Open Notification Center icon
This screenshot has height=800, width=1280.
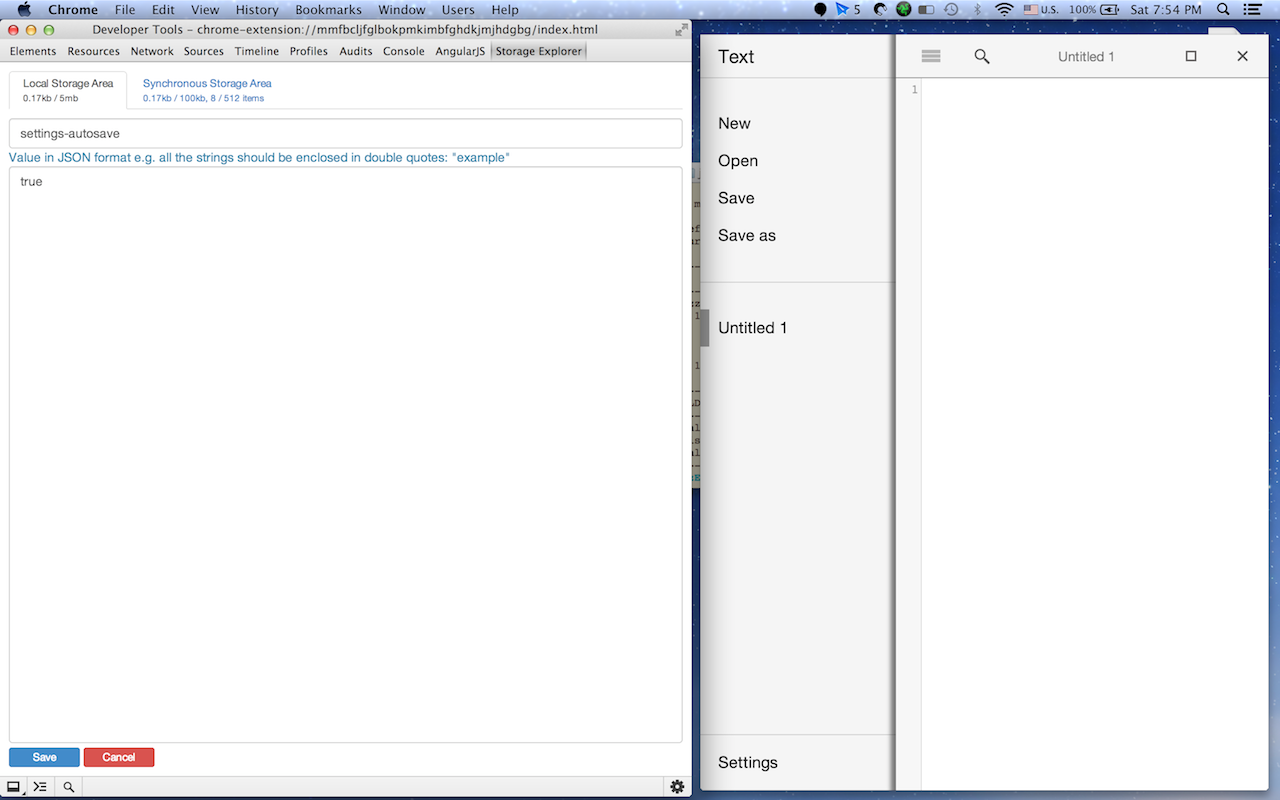point(1253,9)
